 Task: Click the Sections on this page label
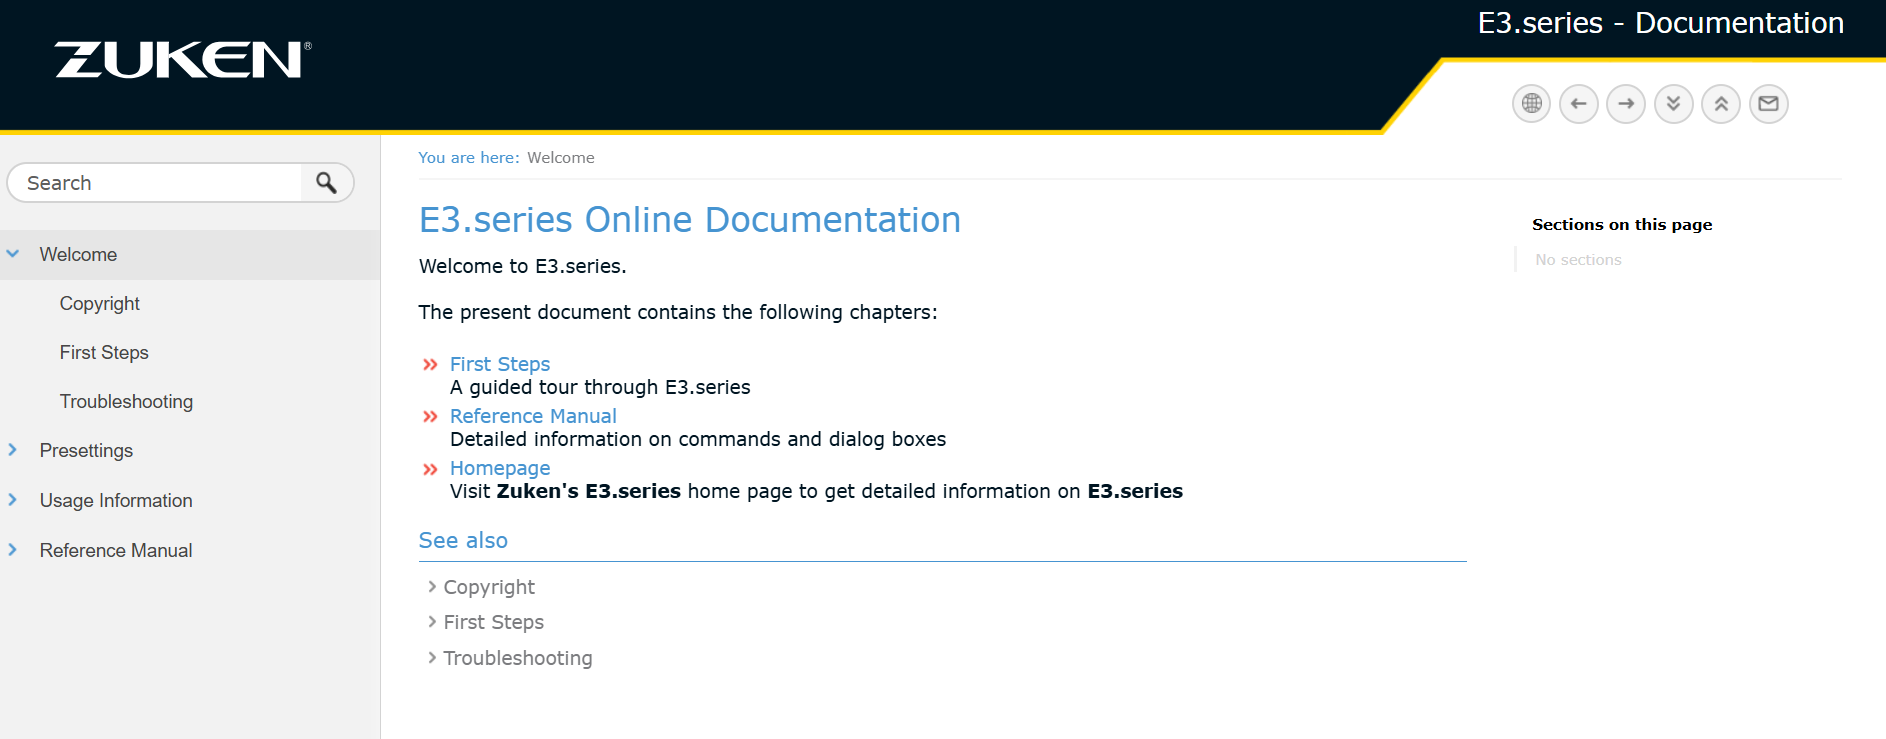1622,225
